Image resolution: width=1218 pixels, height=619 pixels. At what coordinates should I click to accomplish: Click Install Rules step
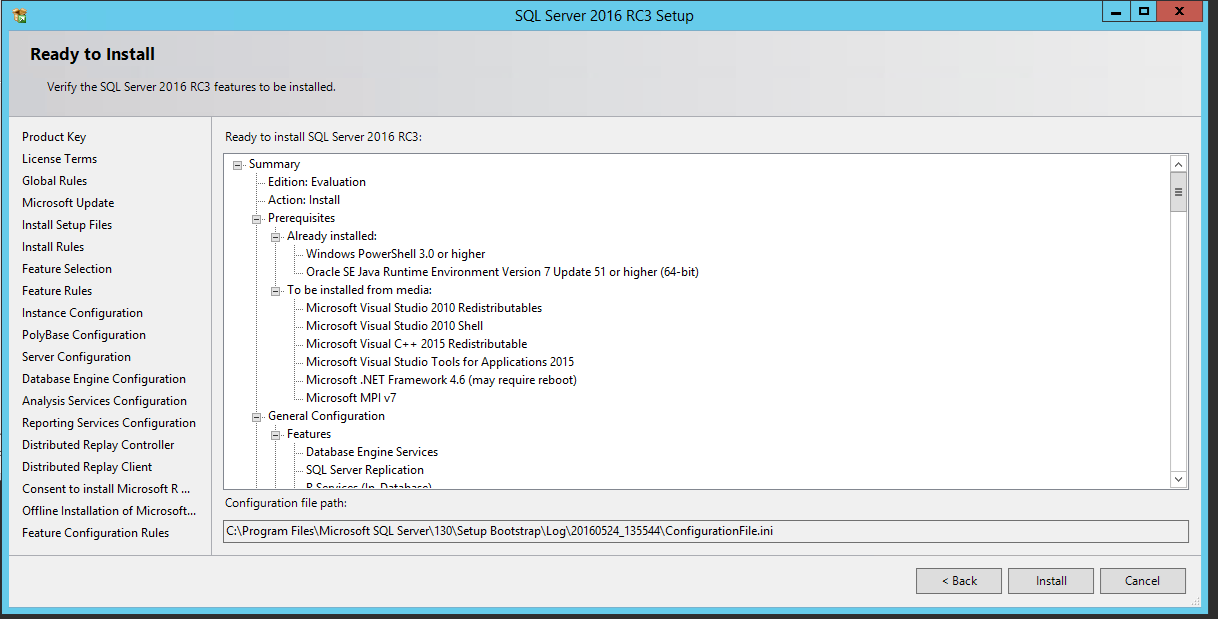tap(53, 247)
